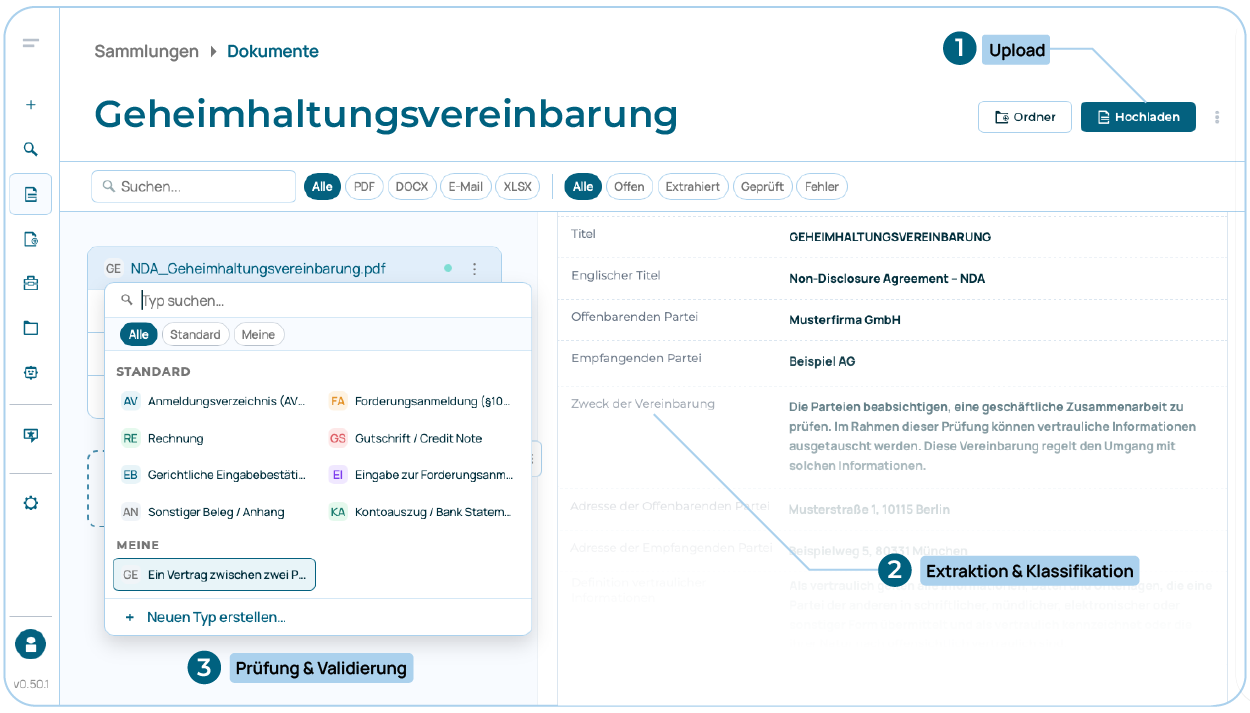Click the Non-Disclosure Agreement – NDA value
The image size is (1250, 713).
[887, 278]
